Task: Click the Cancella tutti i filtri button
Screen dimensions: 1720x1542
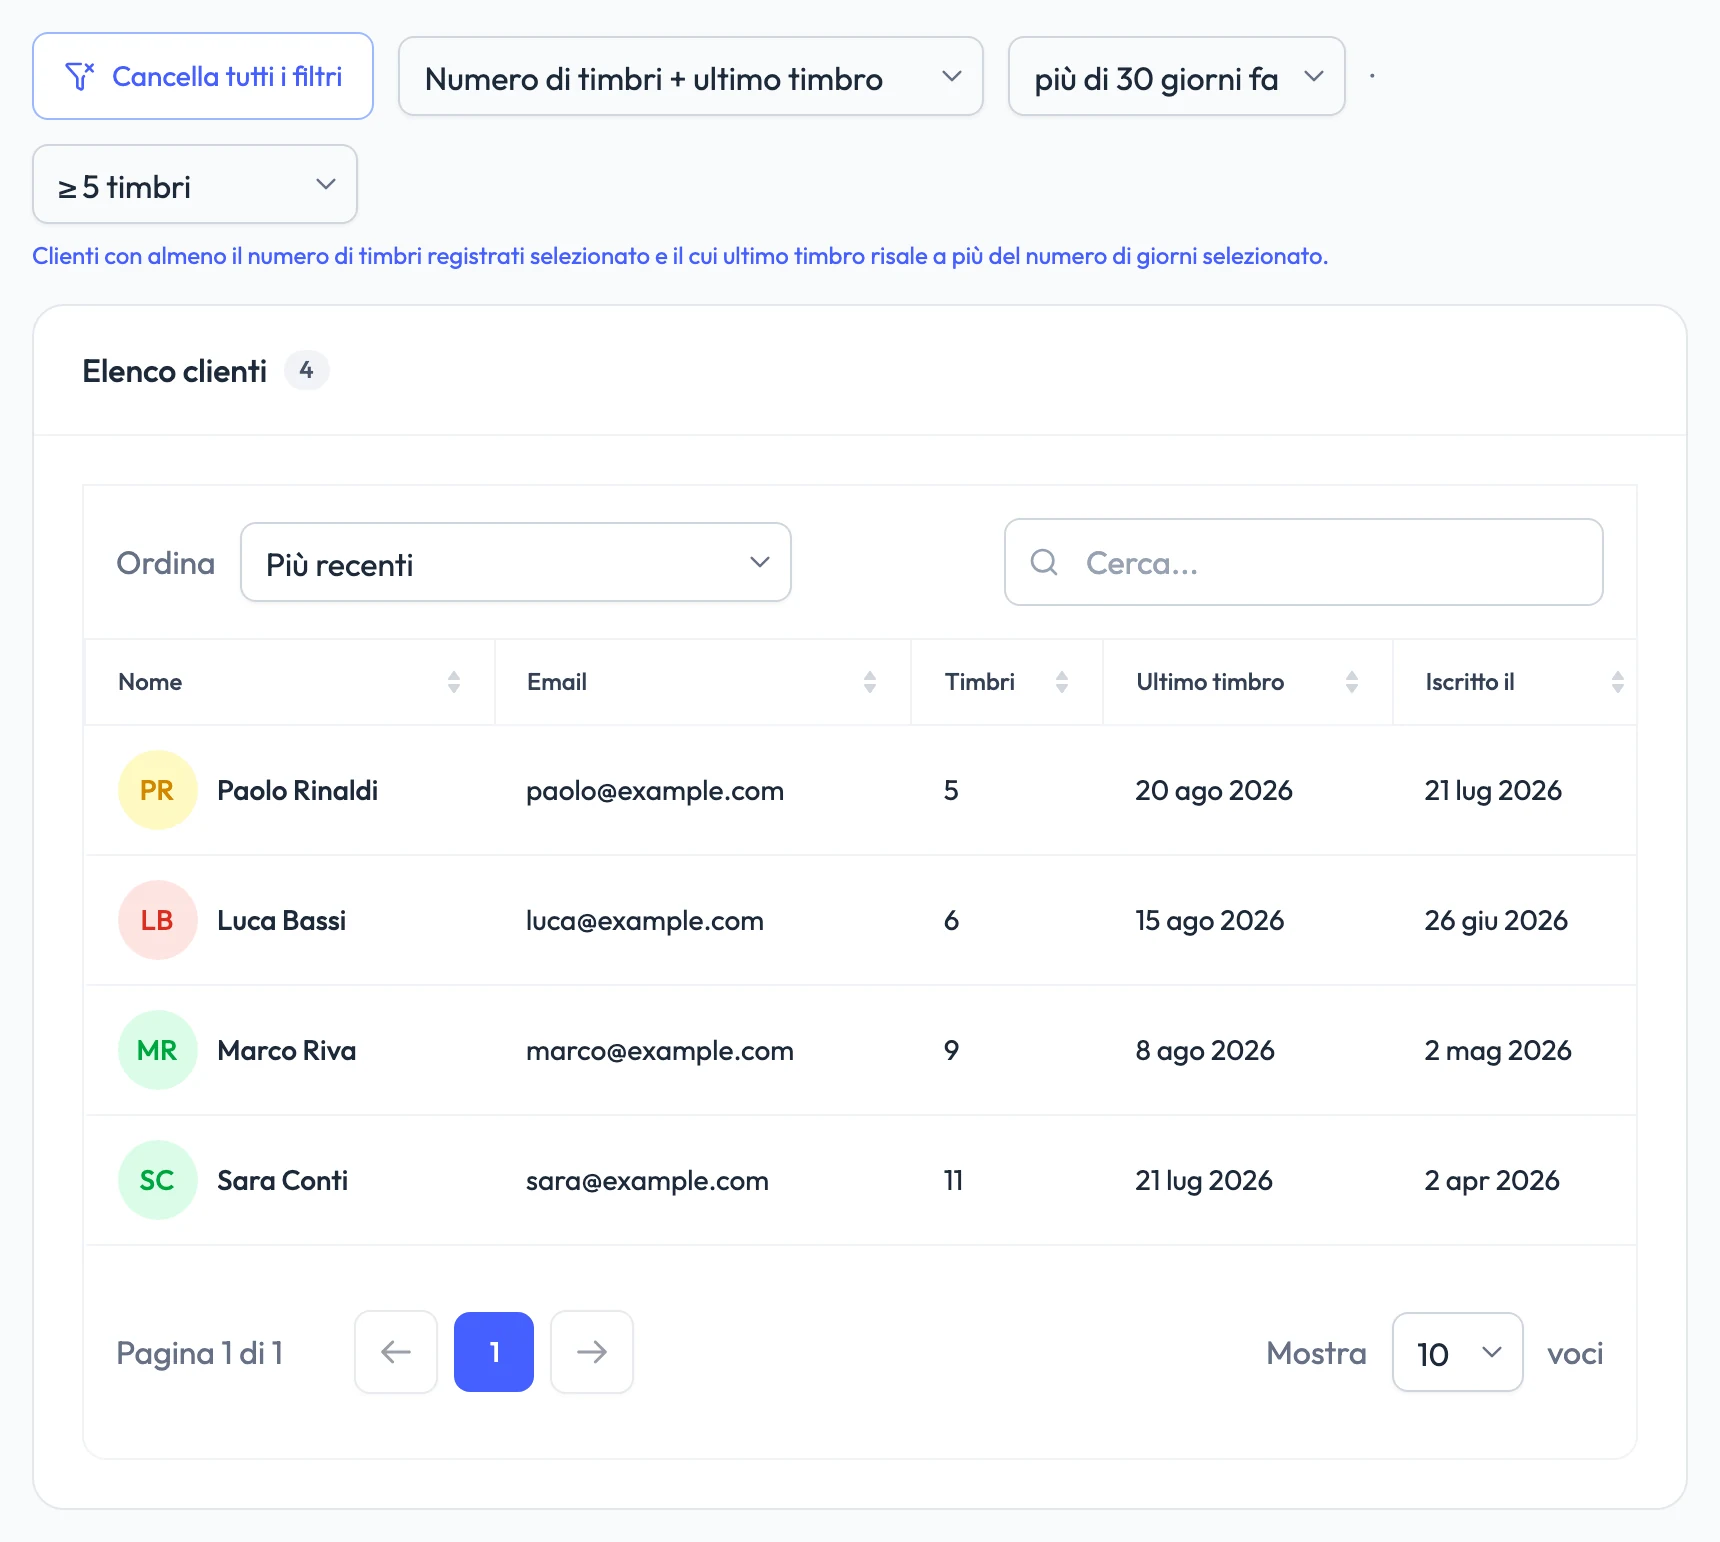Action: 203,76
